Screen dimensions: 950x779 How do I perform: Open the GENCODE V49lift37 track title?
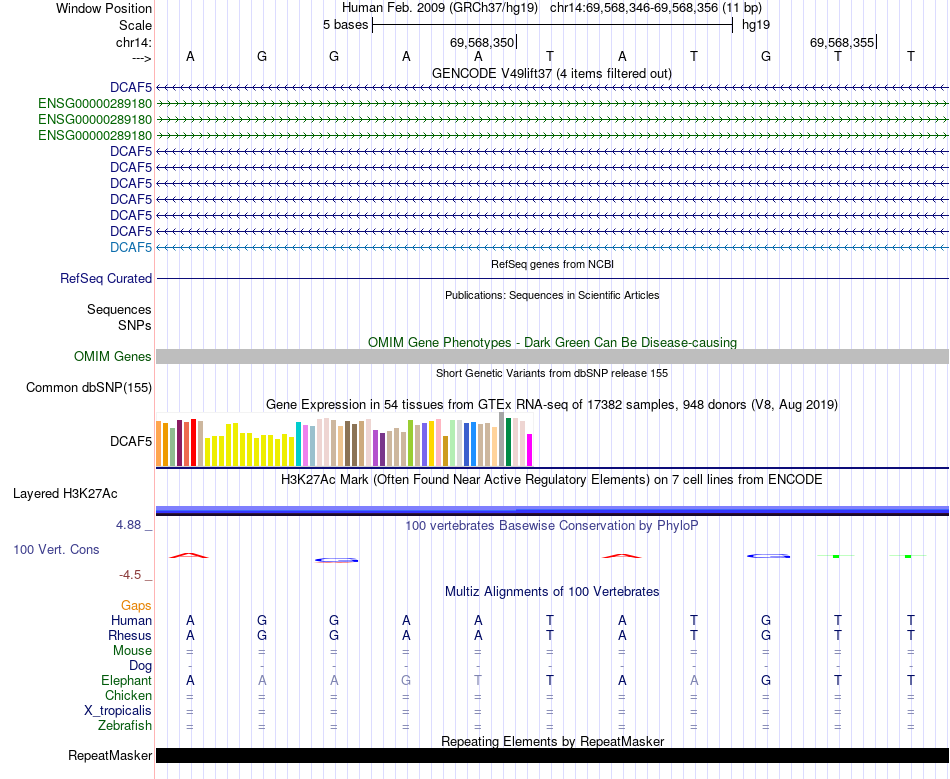click(x=551, y=73)
